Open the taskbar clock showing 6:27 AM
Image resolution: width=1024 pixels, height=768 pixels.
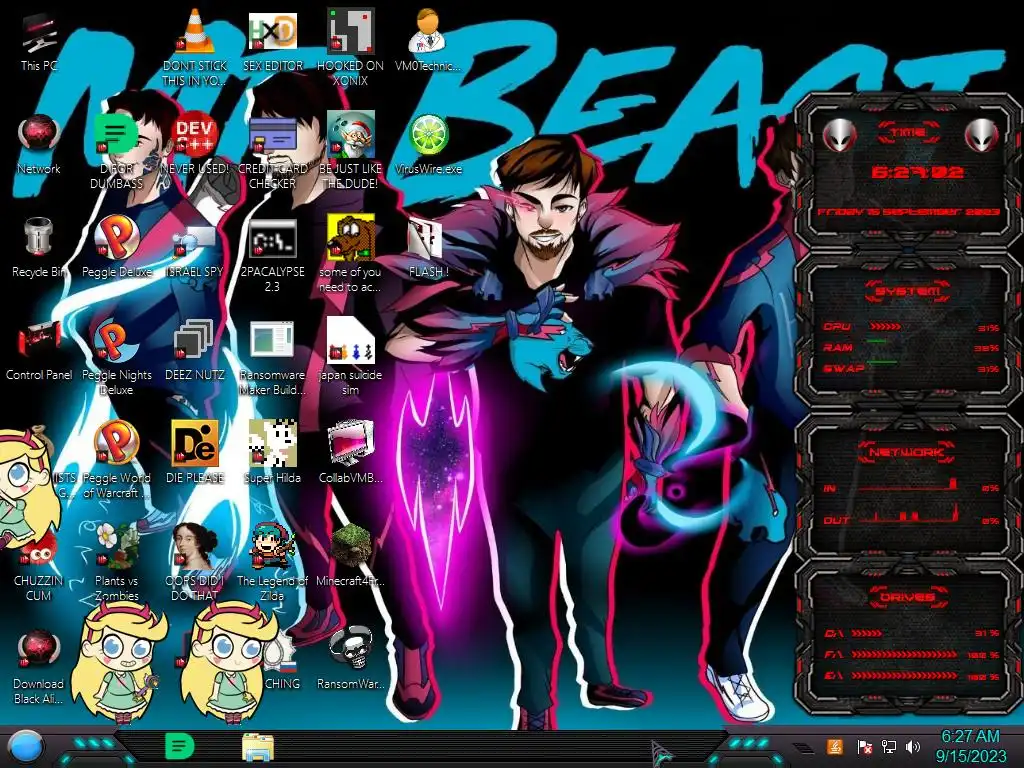click(x=970, y=746)
